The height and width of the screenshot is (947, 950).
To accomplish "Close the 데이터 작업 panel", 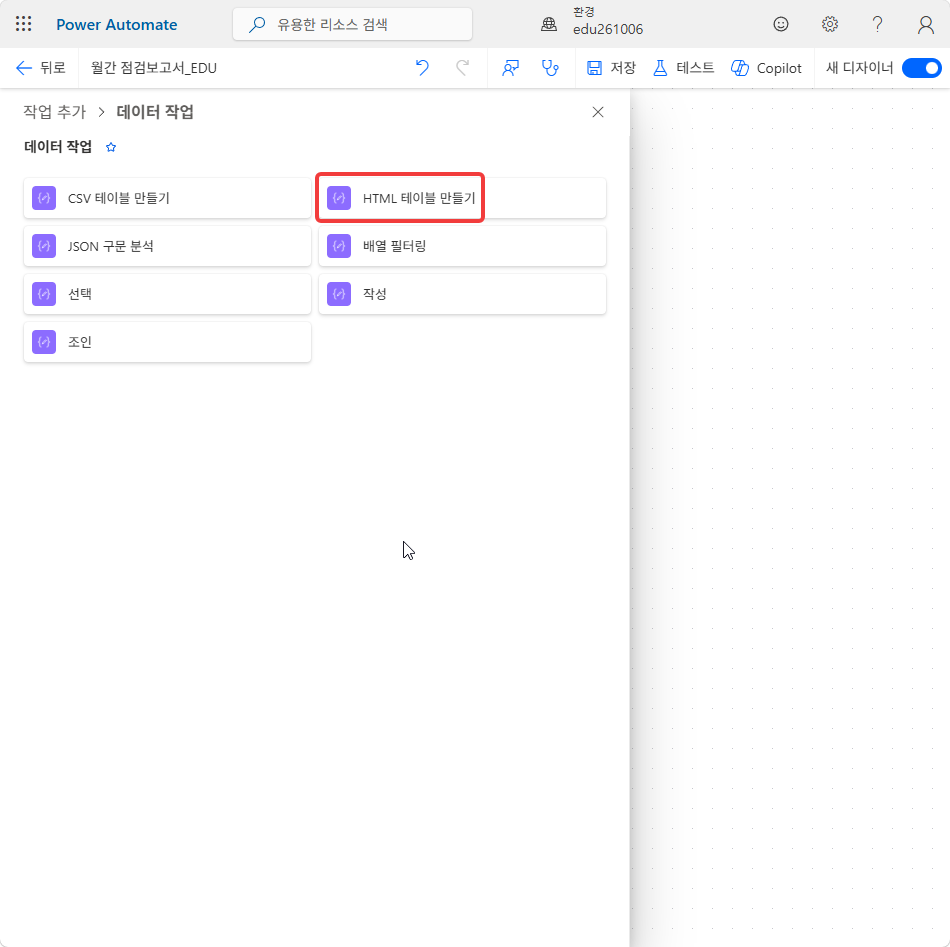I will (x=598, y=112).
